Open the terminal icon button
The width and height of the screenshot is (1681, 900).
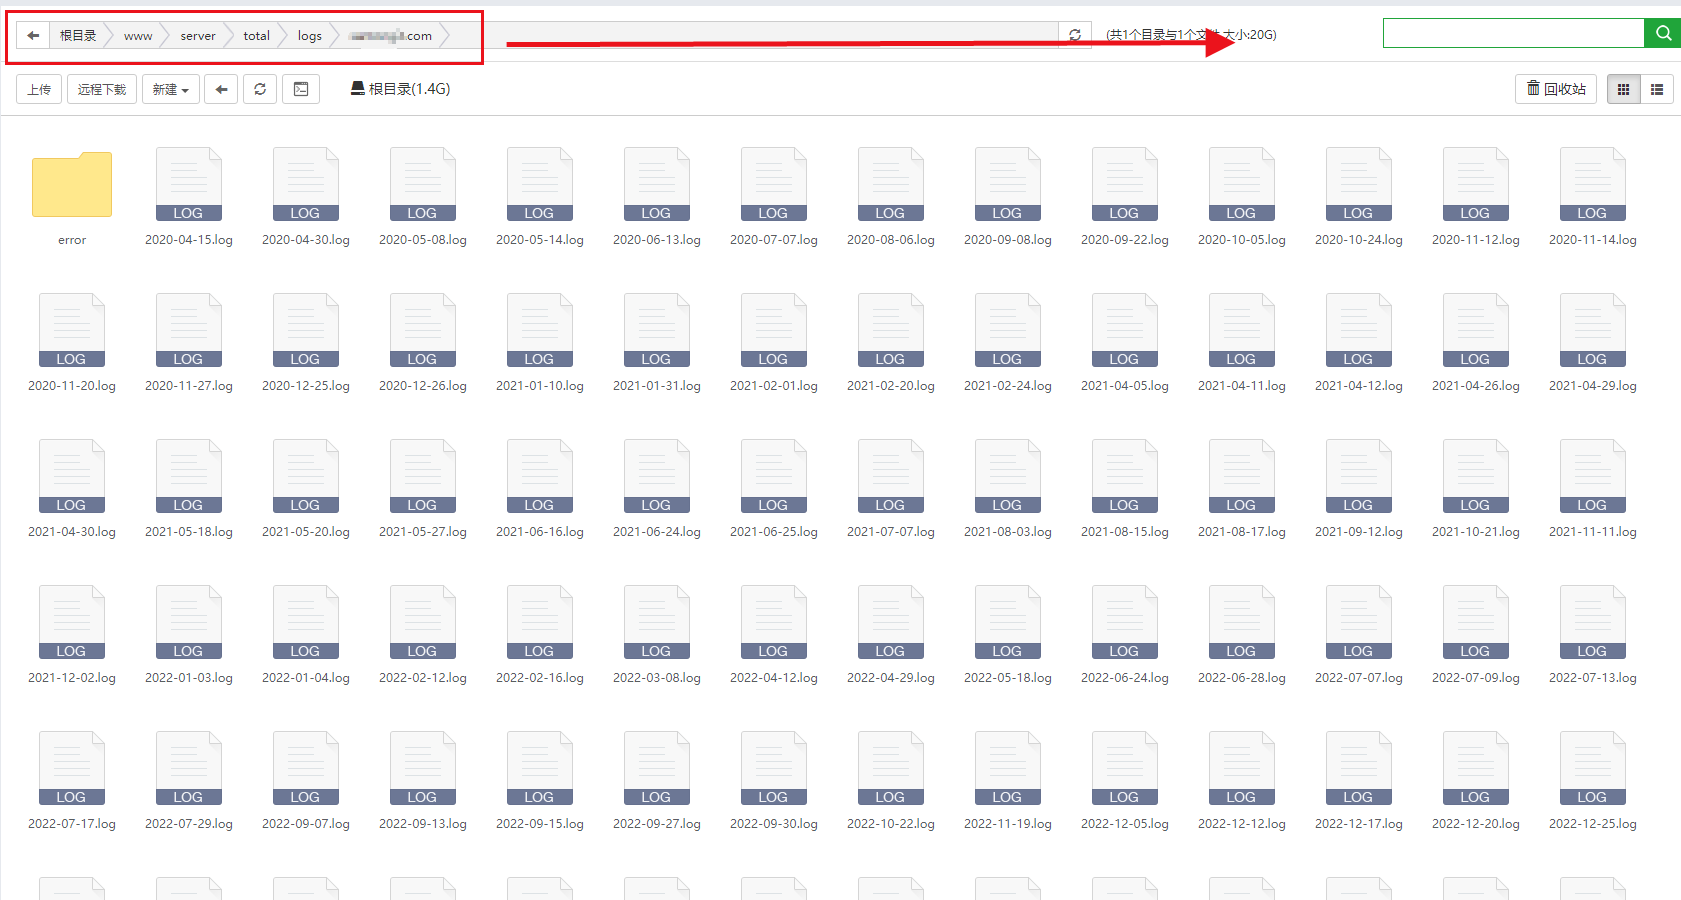tap(301, 89)
